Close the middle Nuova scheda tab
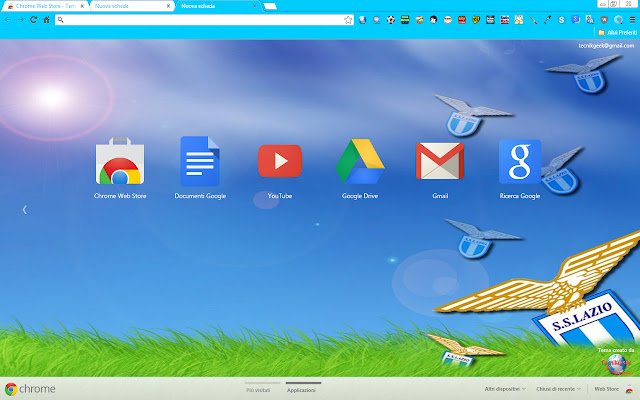The height and width of the screenshot is (400, 640). 169,6
